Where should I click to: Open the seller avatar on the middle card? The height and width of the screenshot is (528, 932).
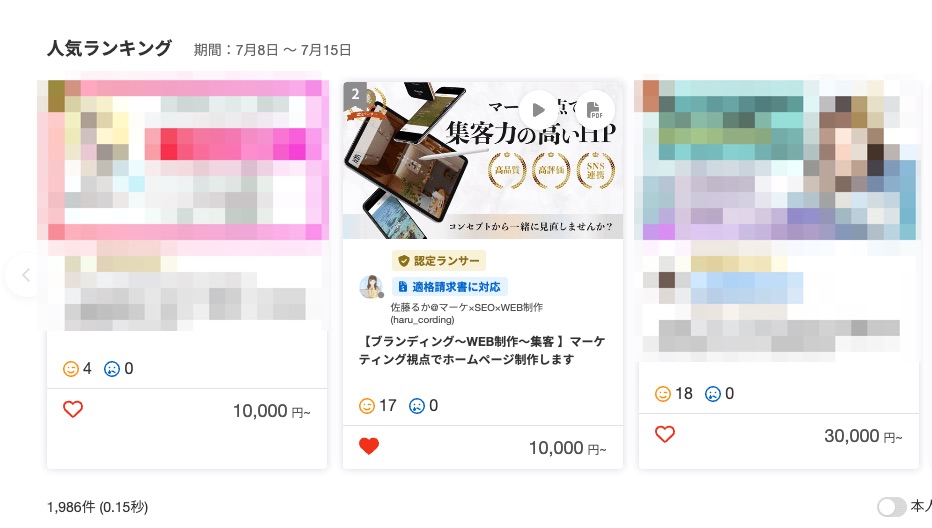click(x=372, y=287)
